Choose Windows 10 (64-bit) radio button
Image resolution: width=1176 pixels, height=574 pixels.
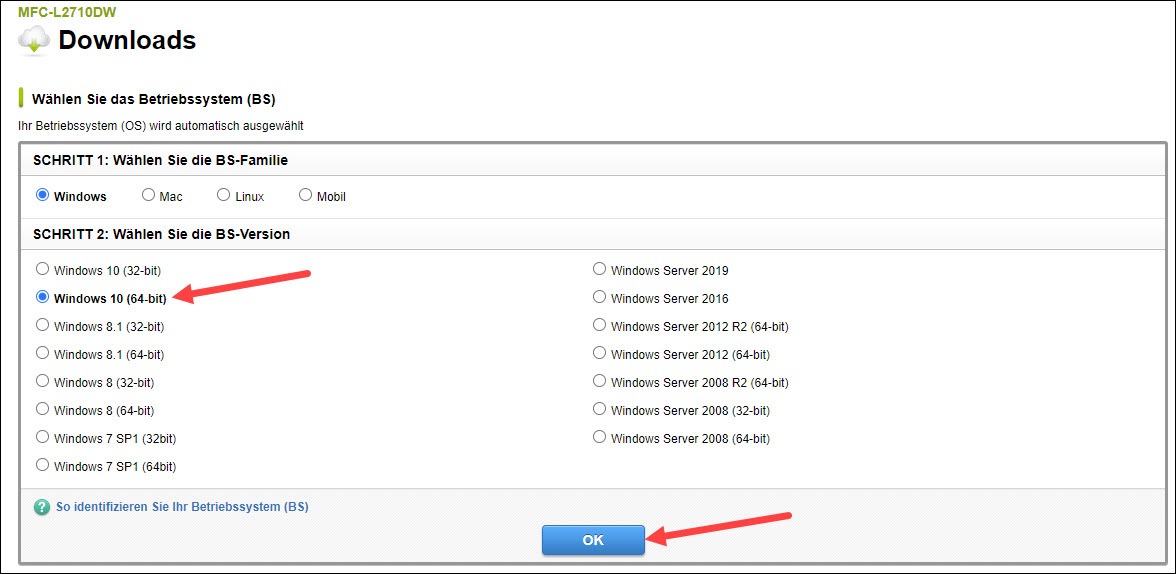[42, 297]
